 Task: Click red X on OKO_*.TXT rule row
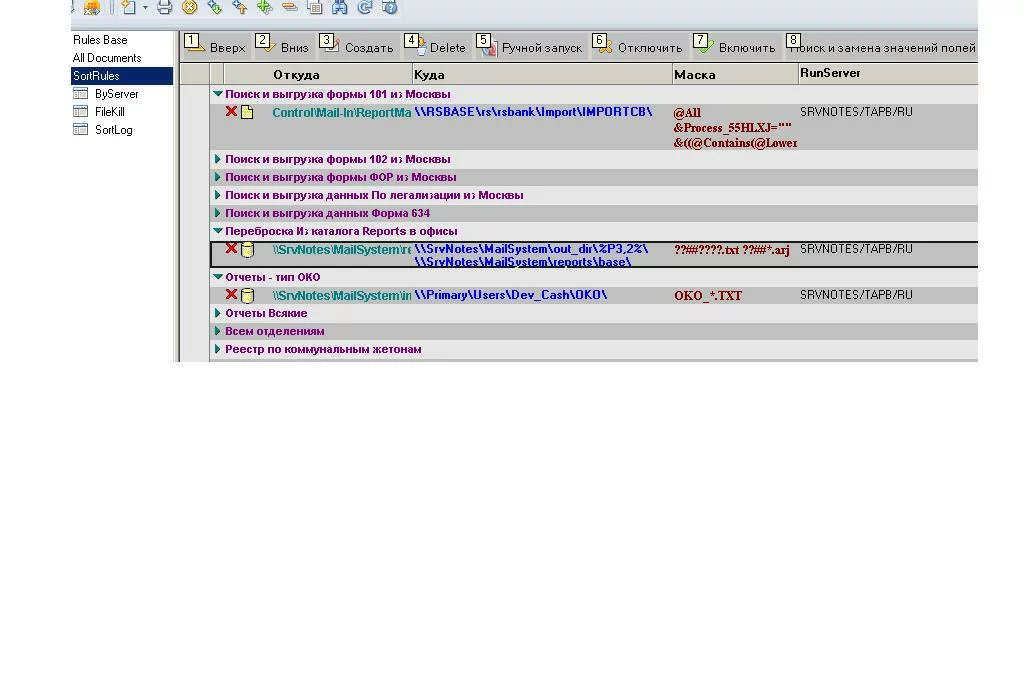[x=231, y=295]
